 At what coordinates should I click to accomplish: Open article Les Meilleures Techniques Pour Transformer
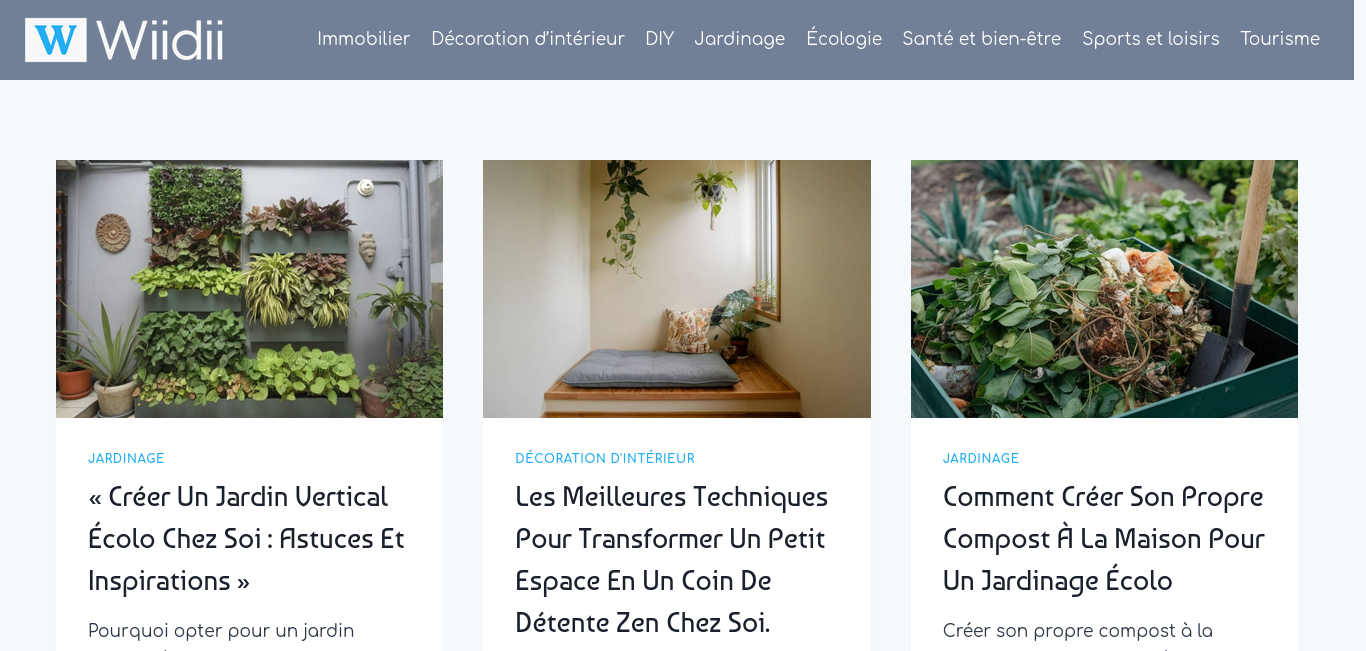pyautogui.click(x=672, y=560)
